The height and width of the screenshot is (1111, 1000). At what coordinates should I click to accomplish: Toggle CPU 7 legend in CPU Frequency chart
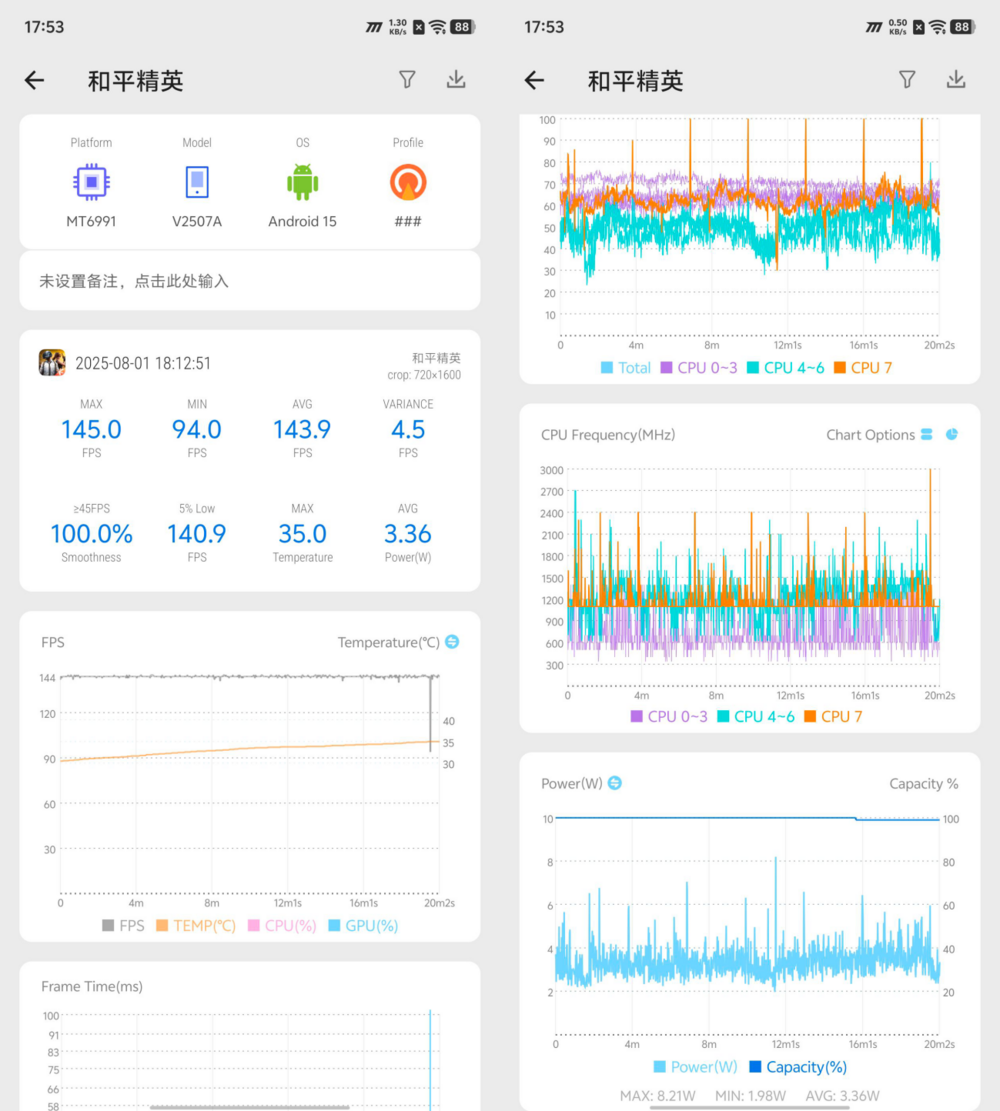pos(833,716)
